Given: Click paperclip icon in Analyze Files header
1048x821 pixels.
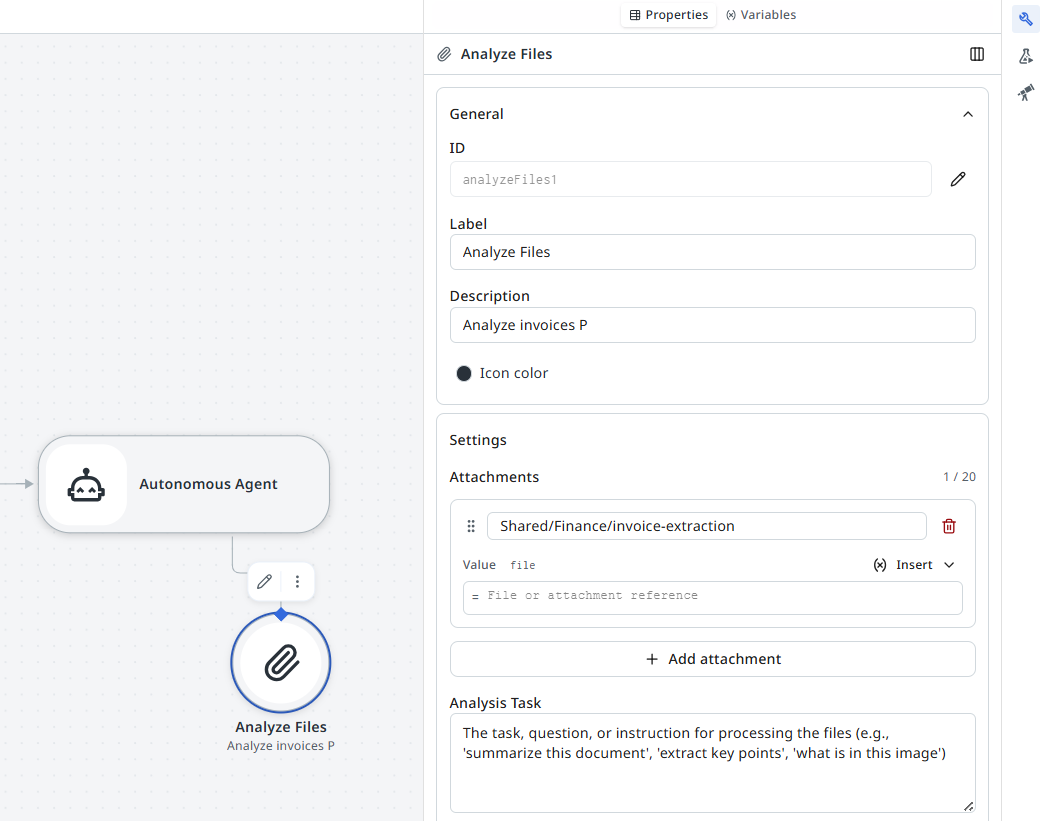Looking at the screenshot, I should coord(444,54).
